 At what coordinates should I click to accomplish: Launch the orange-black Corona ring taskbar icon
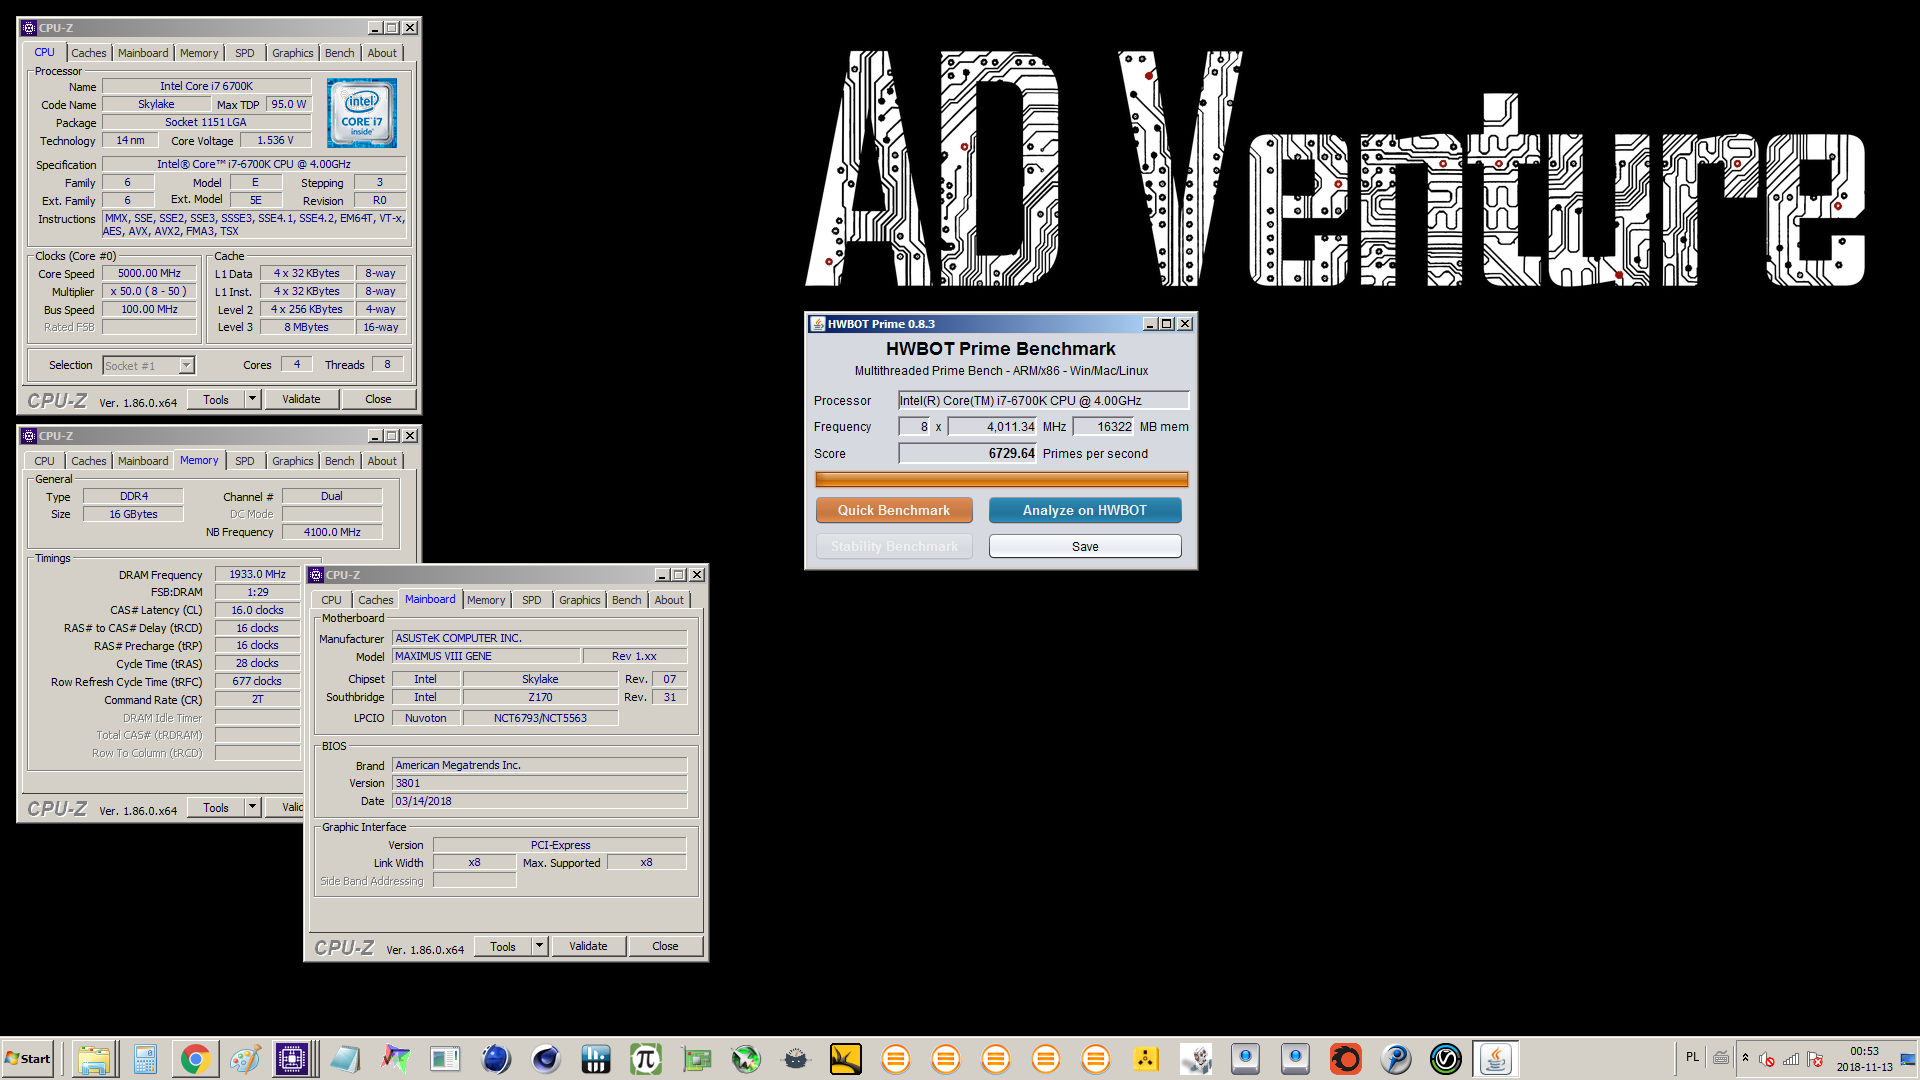point(1346,1059)
